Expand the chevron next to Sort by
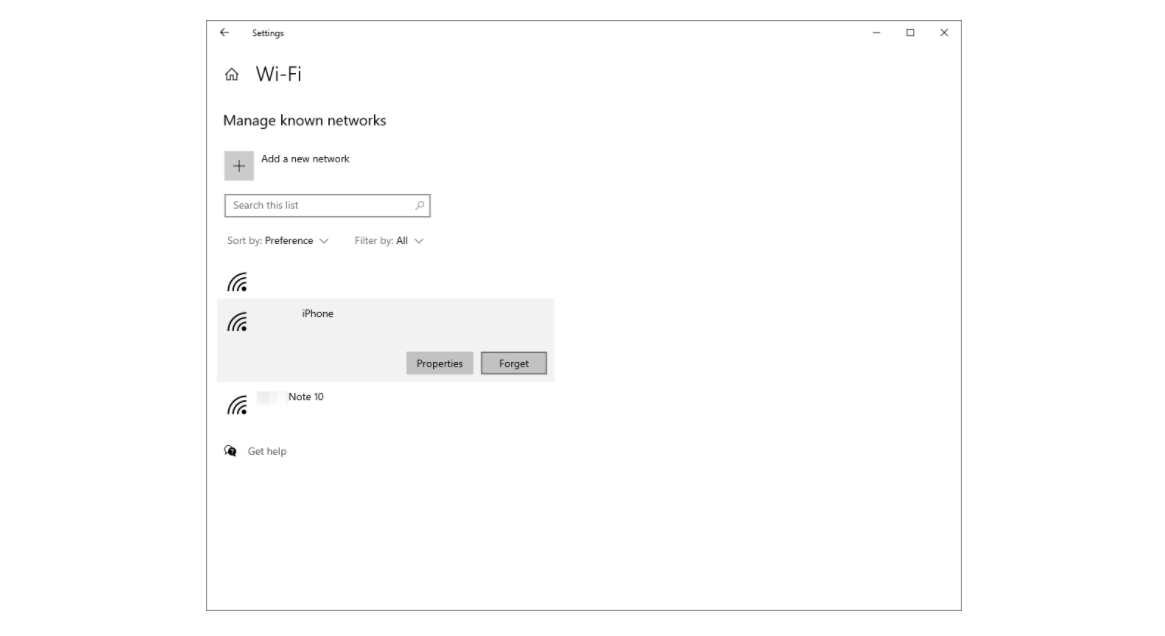Image resolution: width=1165 pixels, height=636 pixels. click(x=322, y=240)
